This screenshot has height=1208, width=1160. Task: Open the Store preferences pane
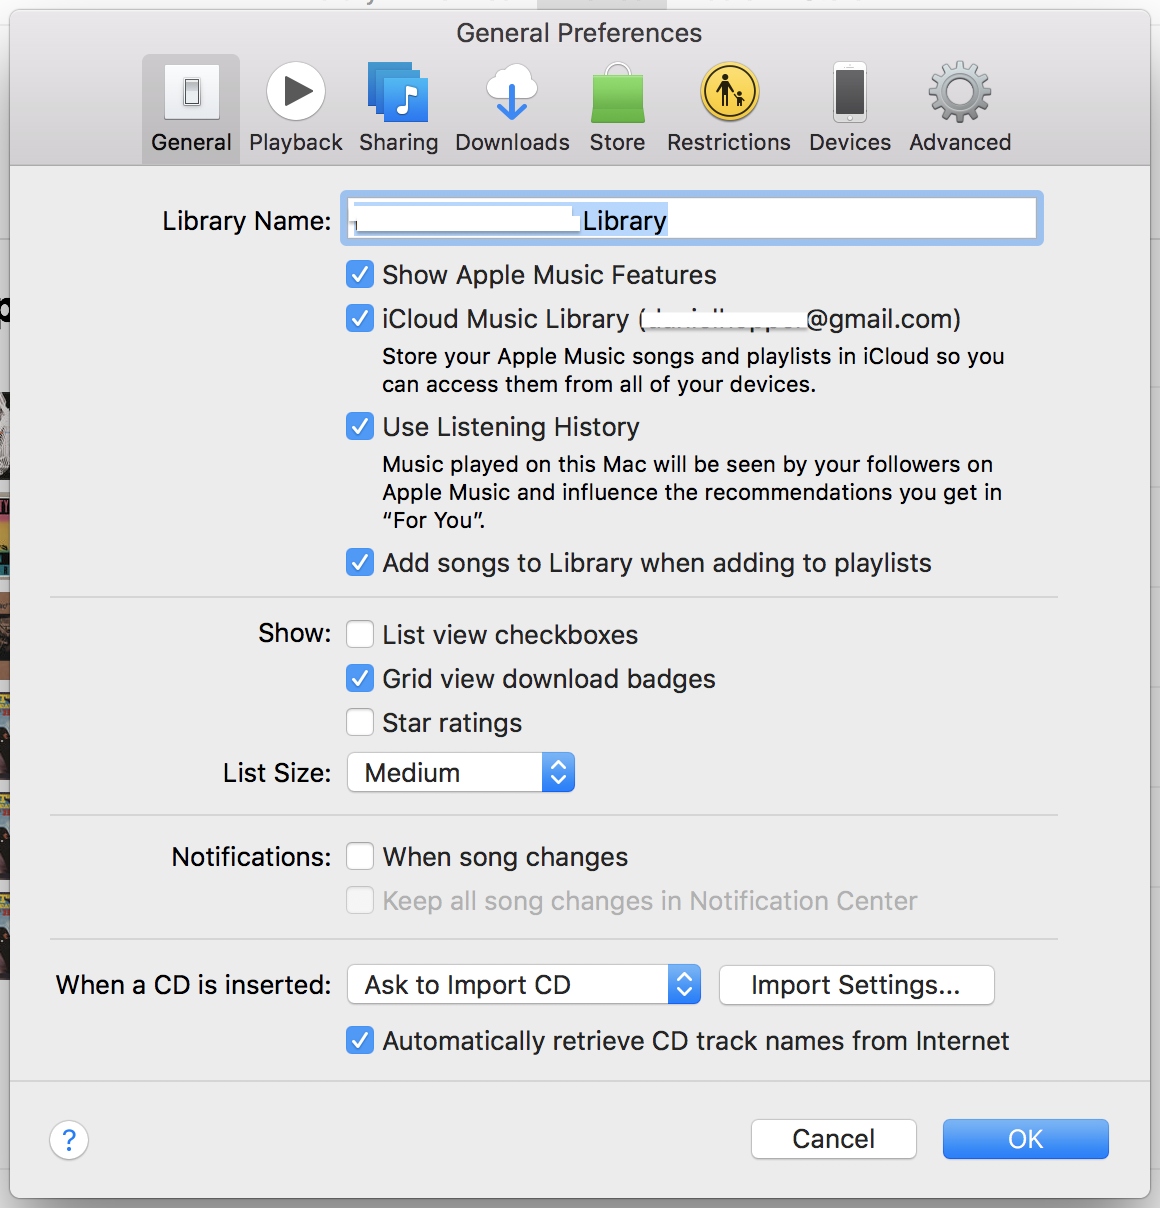coord(617,109)
